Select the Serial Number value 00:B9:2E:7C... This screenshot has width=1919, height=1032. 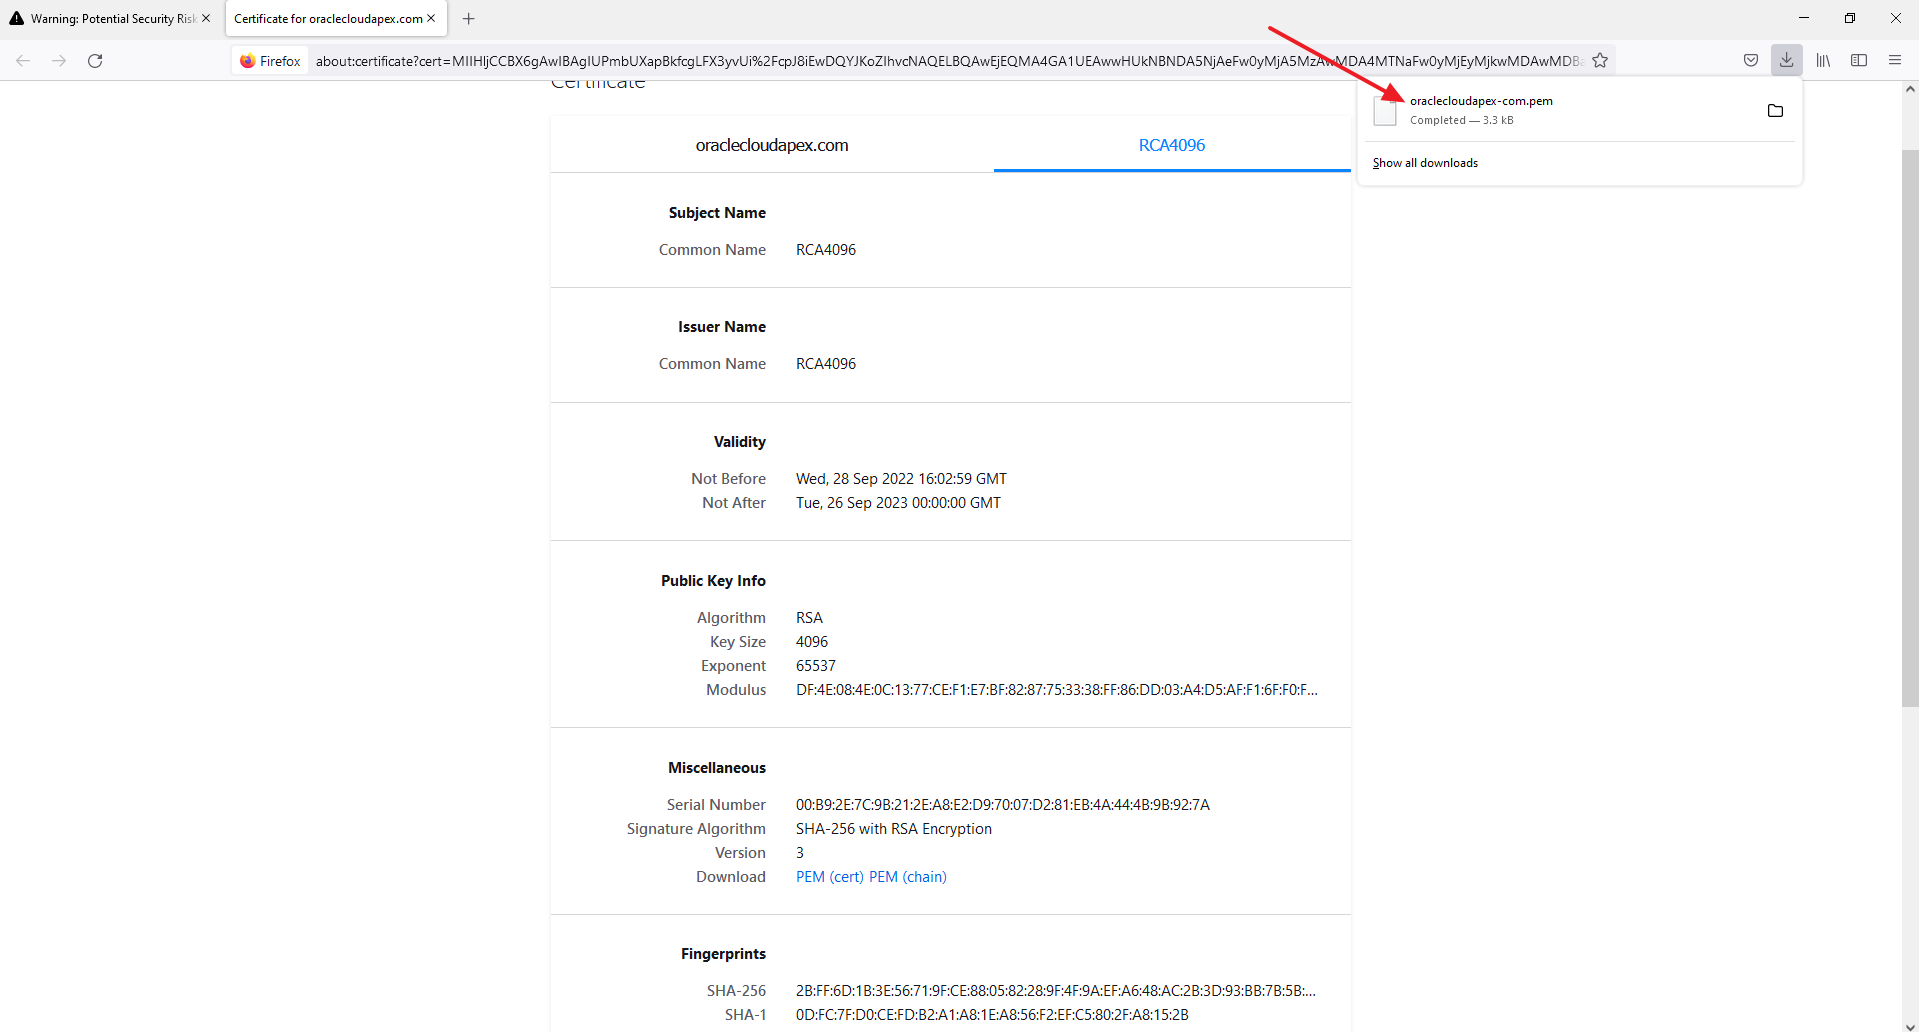(x=1003, y=805)
